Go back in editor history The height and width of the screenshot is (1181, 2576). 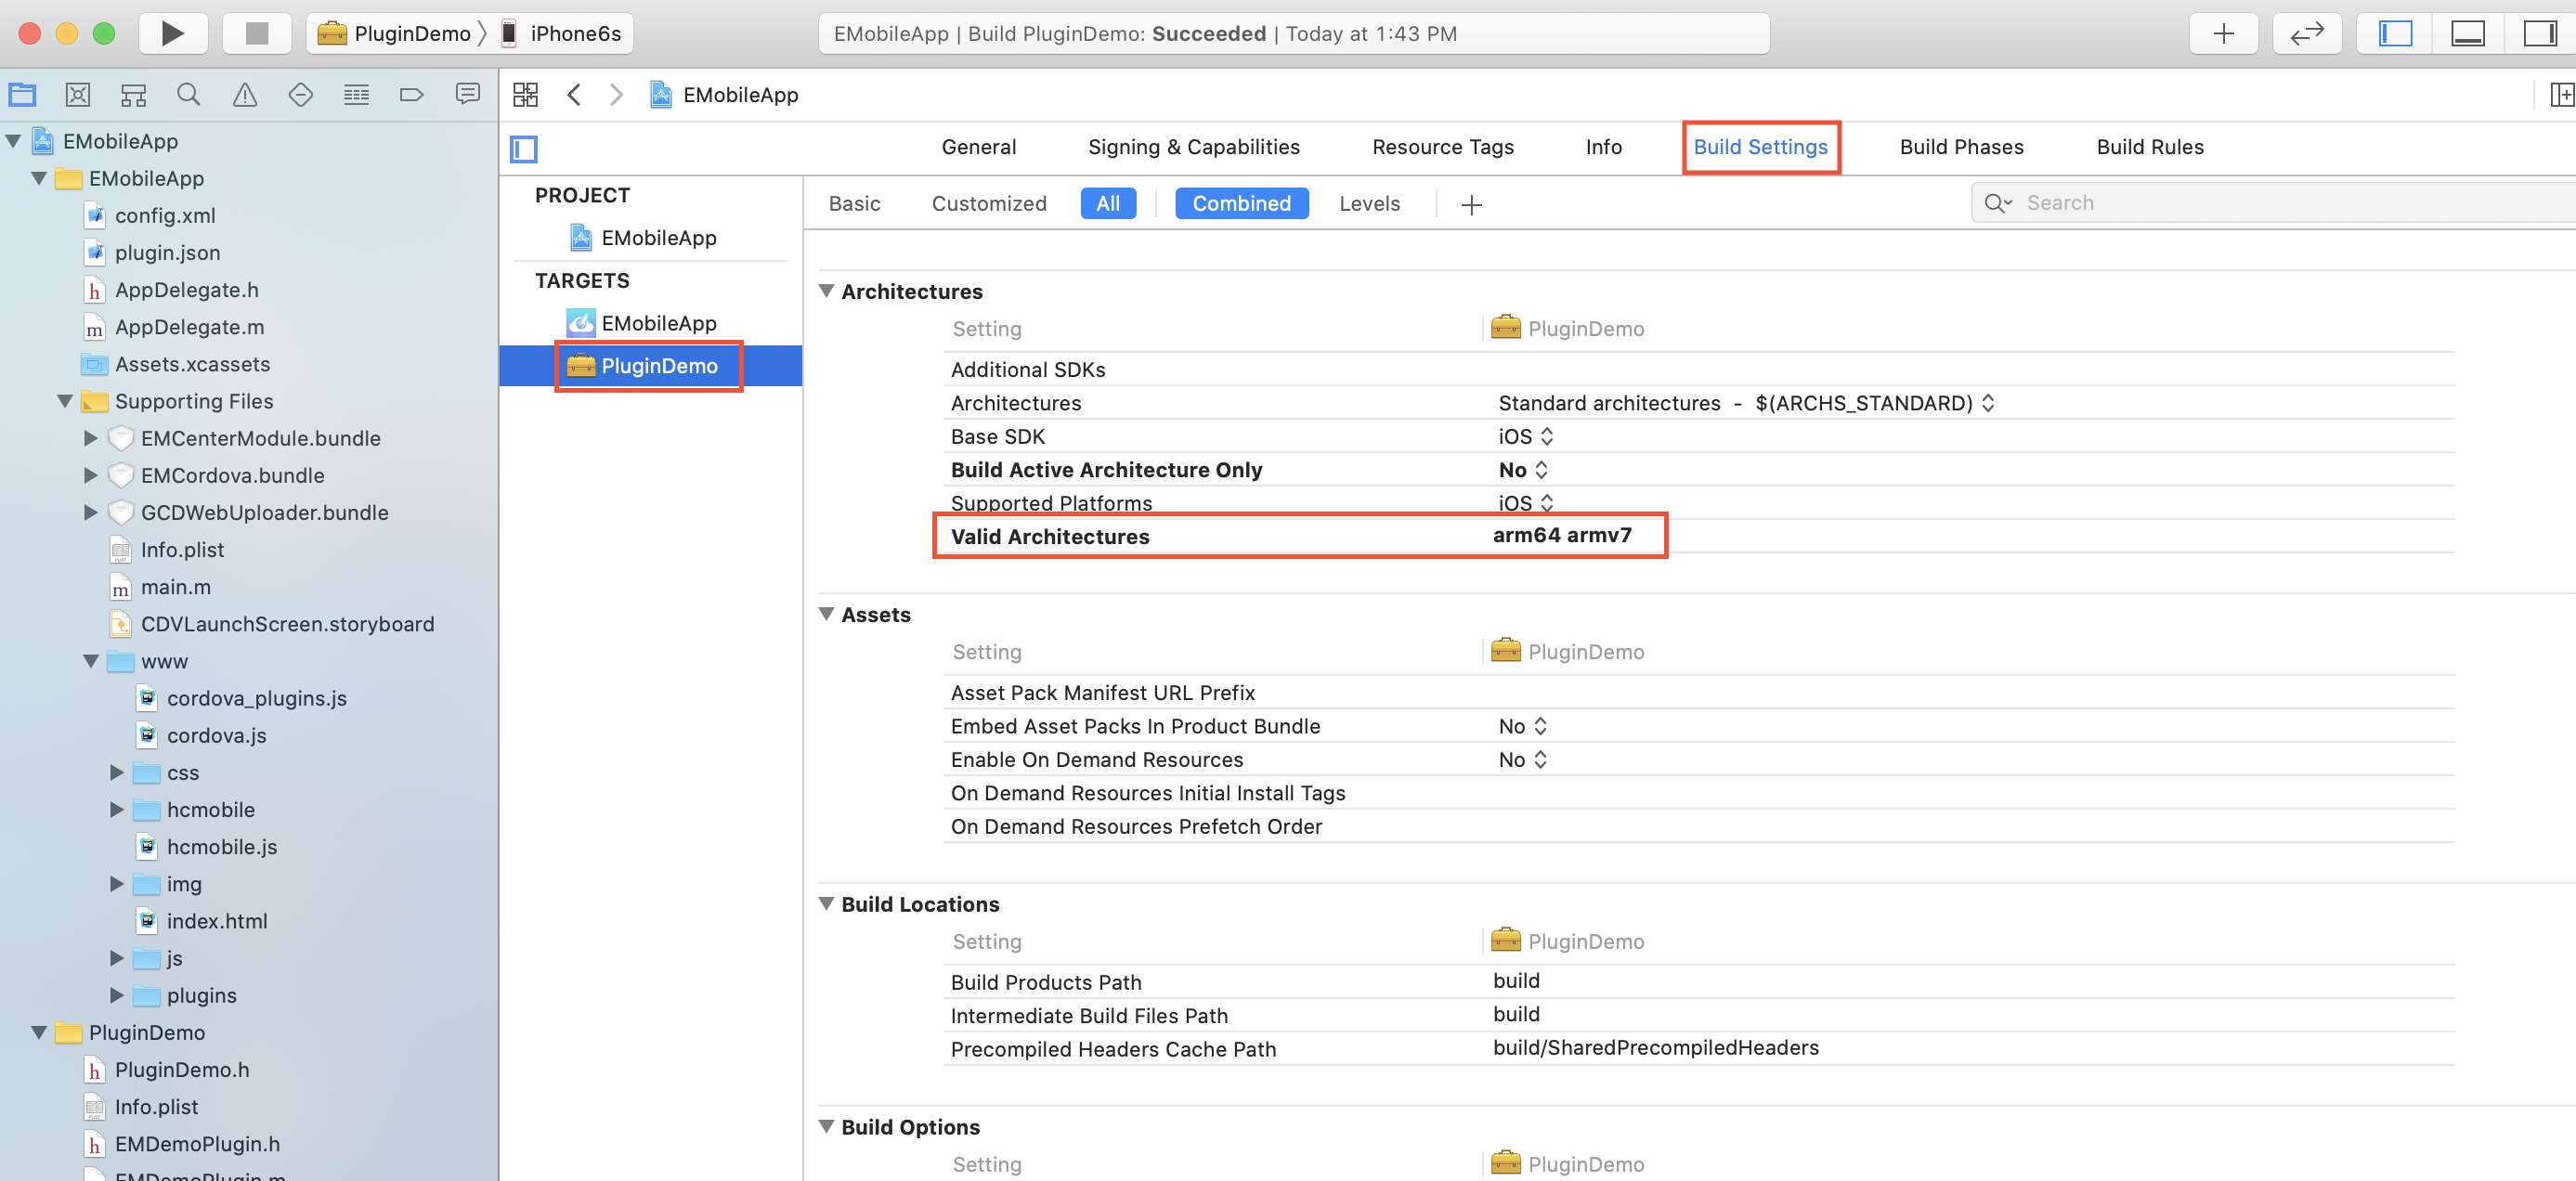click(574, 95)
